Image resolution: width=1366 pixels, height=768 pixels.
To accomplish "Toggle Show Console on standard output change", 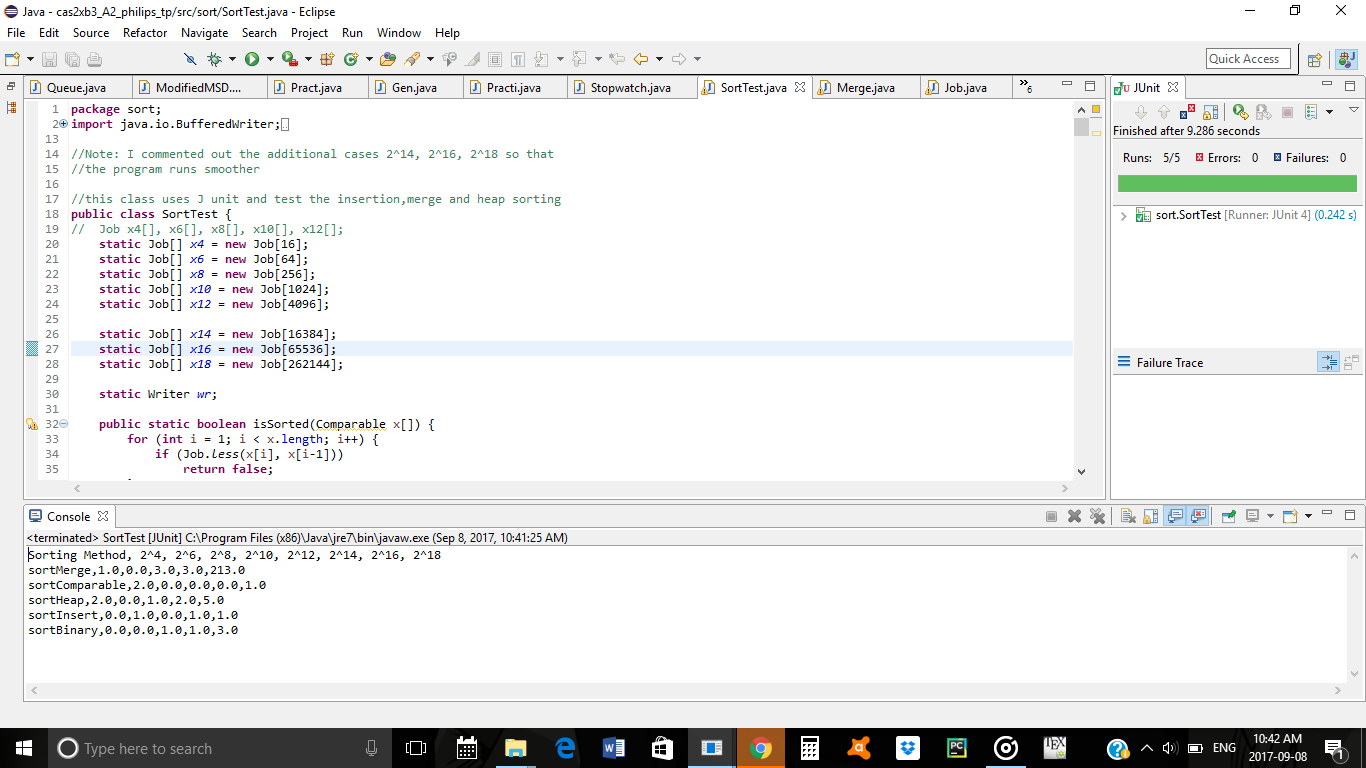I will (1175, 516).
